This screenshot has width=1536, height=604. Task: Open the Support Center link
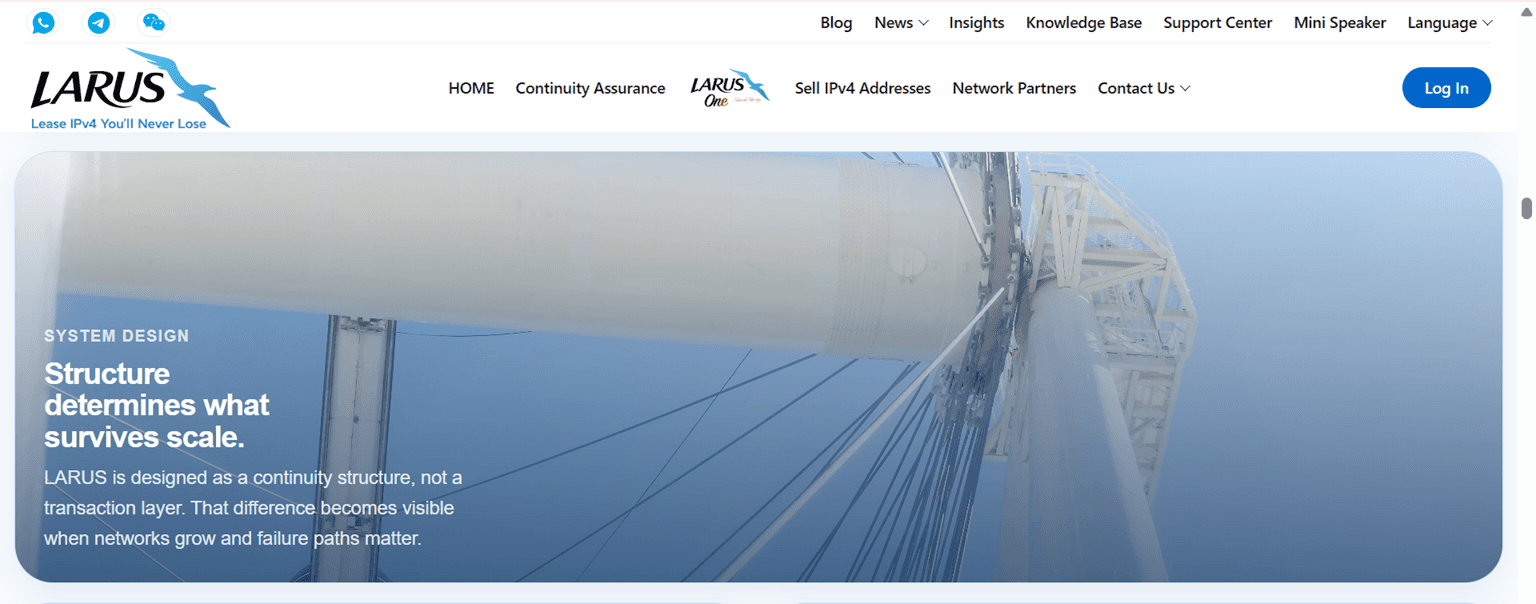click(x=1218, y=22)
